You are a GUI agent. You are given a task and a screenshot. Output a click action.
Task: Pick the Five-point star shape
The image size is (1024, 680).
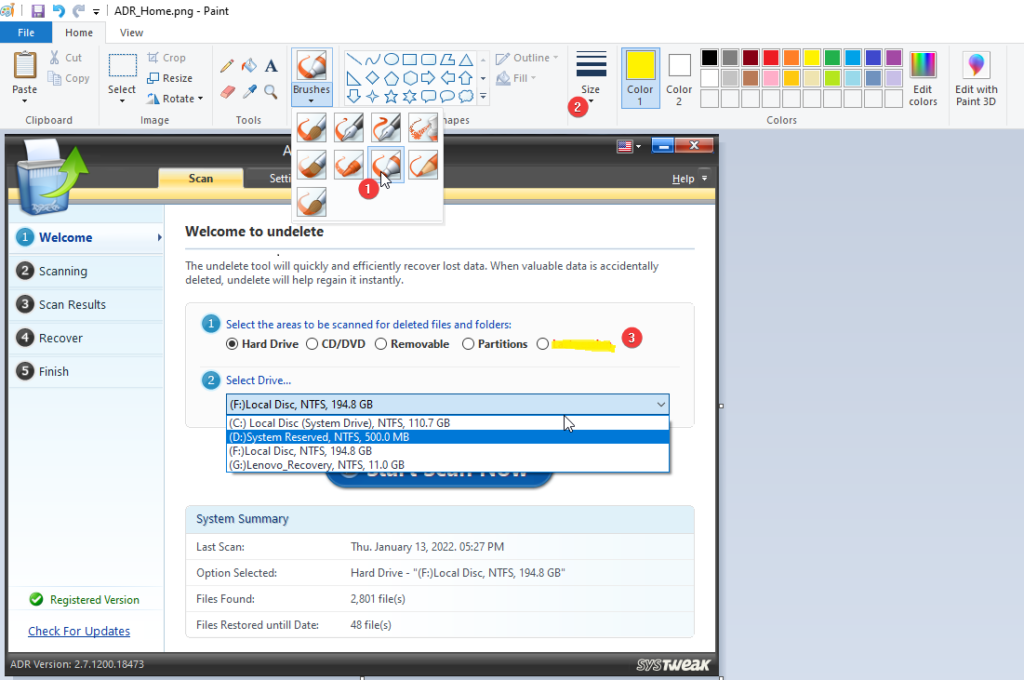391,97
